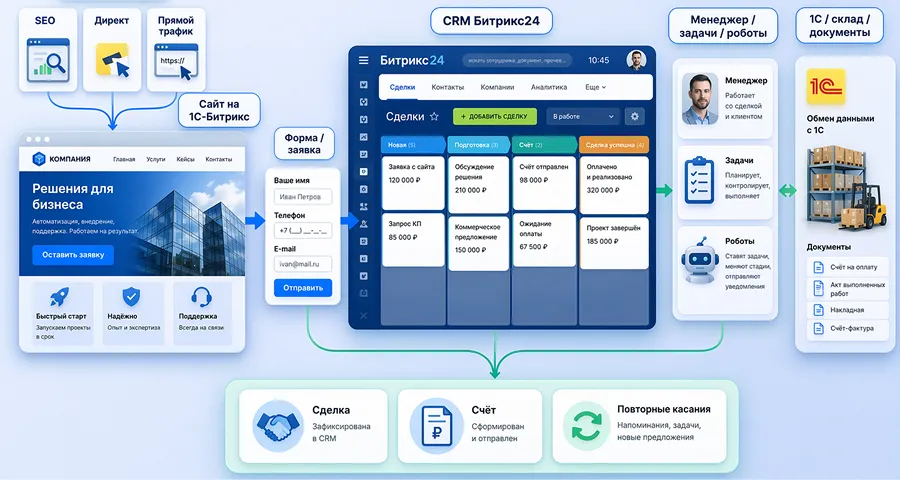Expand the Еще dropdown in the CRM tabs

click(x=596, y=87)
